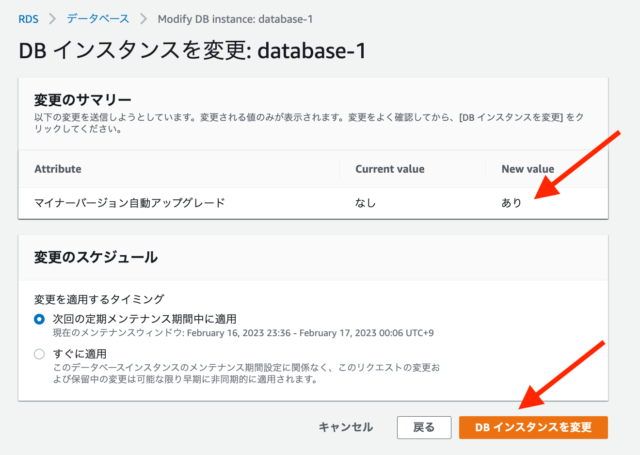This screenshot has width=640, height=455.
Task: Click Modify DB instance: database-1 breadcrumb text
Action: tap(235, 19)
